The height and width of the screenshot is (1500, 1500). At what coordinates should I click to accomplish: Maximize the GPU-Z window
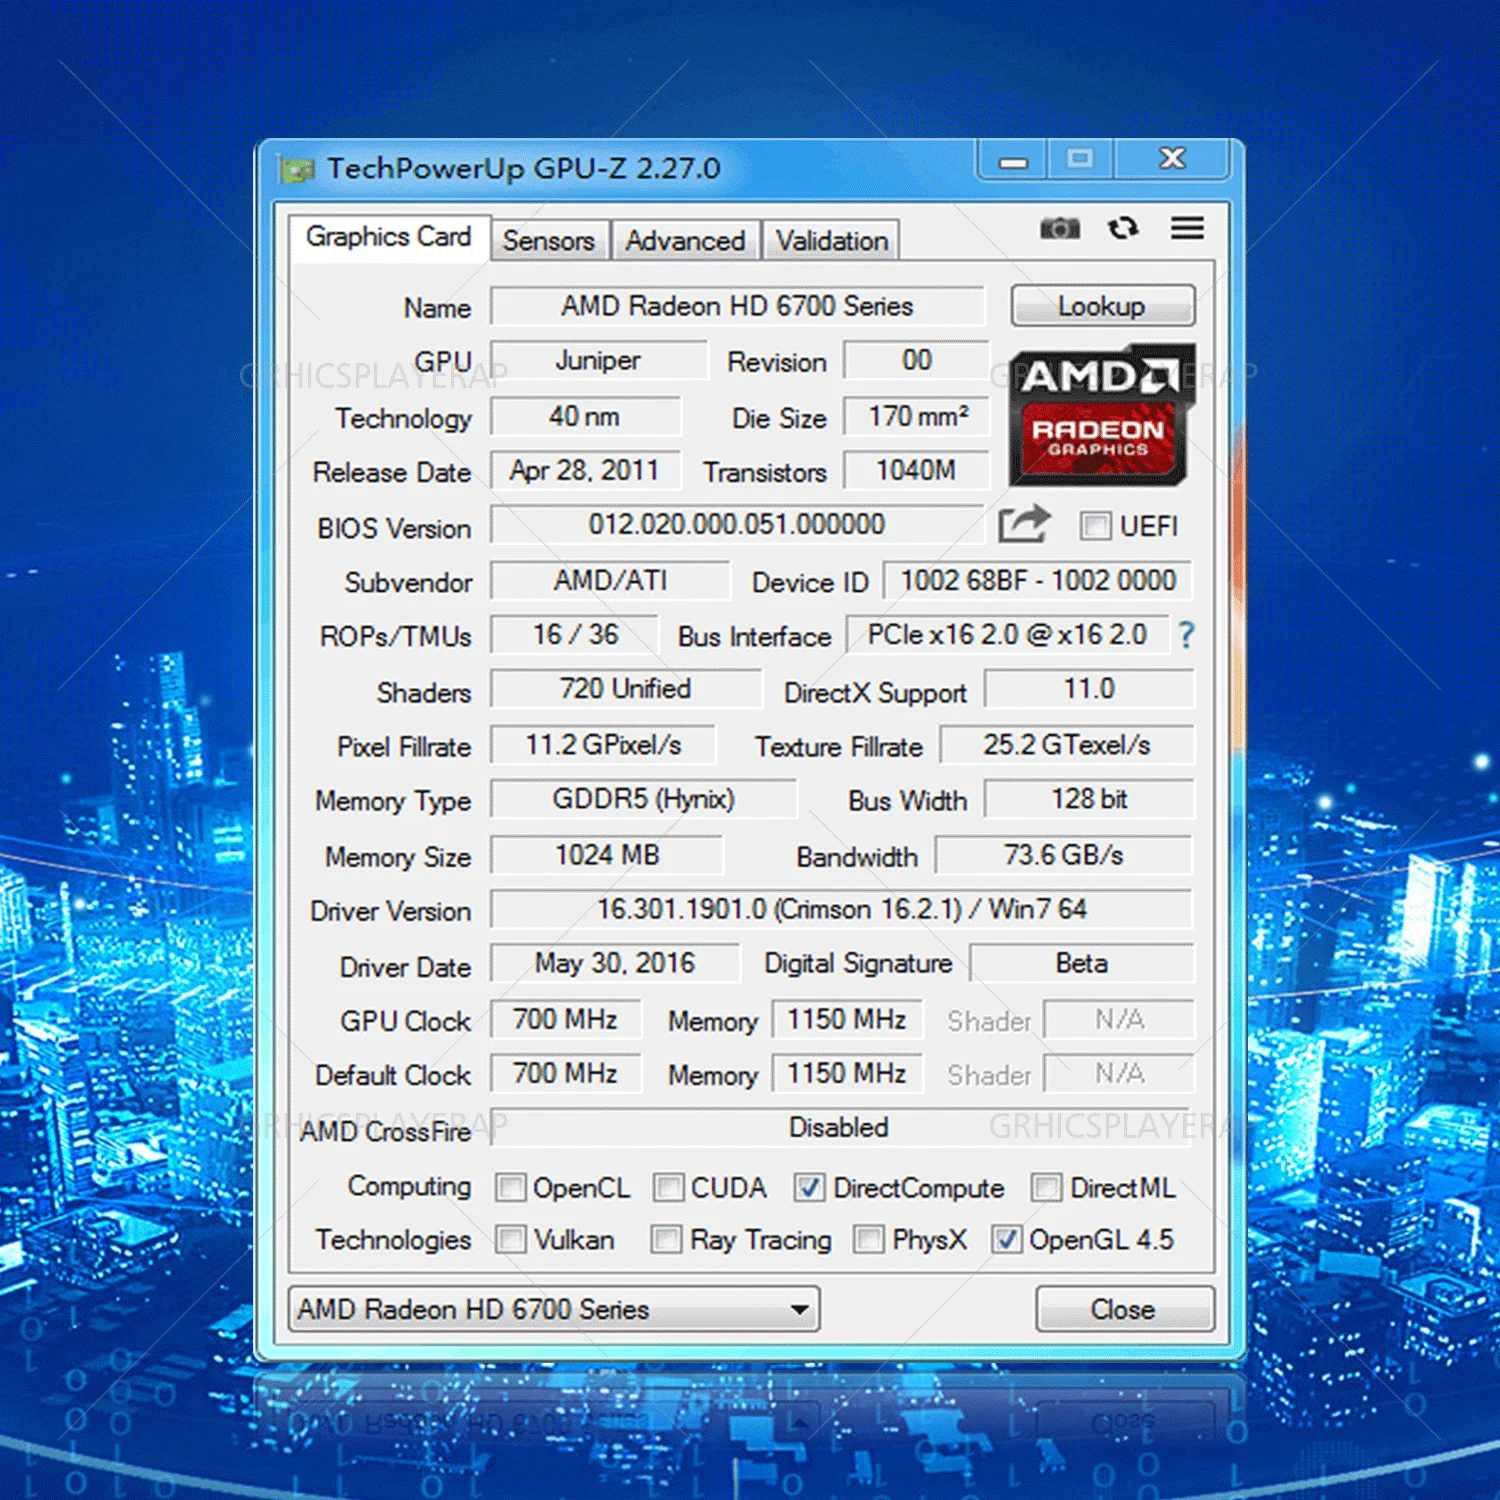click(1080, 160)
